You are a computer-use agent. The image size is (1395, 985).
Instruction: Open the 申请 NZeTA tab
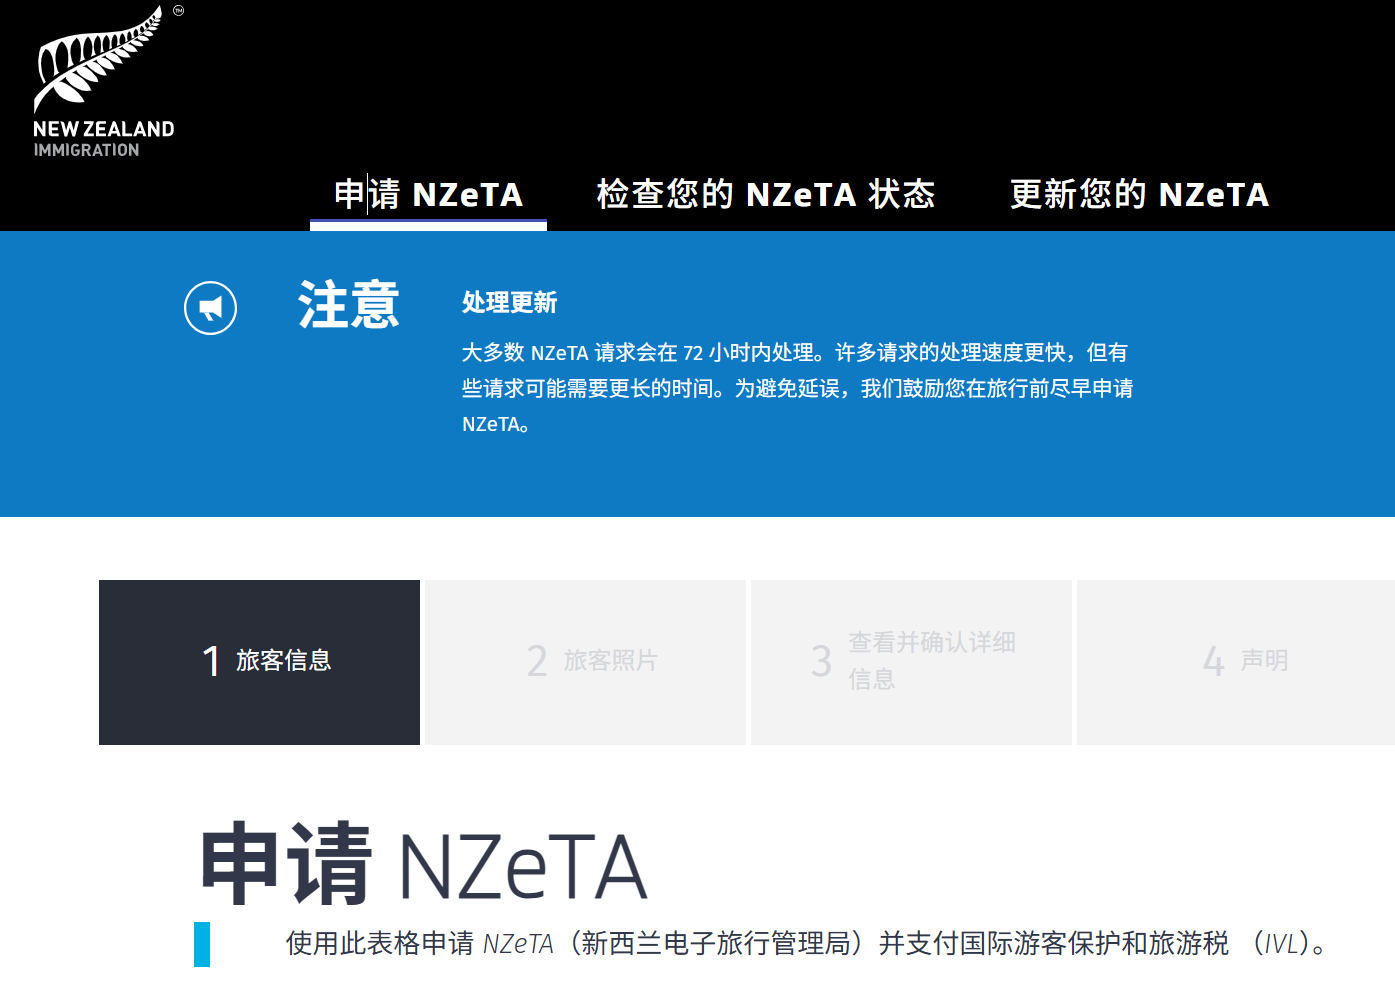click(x=428, y=194)
